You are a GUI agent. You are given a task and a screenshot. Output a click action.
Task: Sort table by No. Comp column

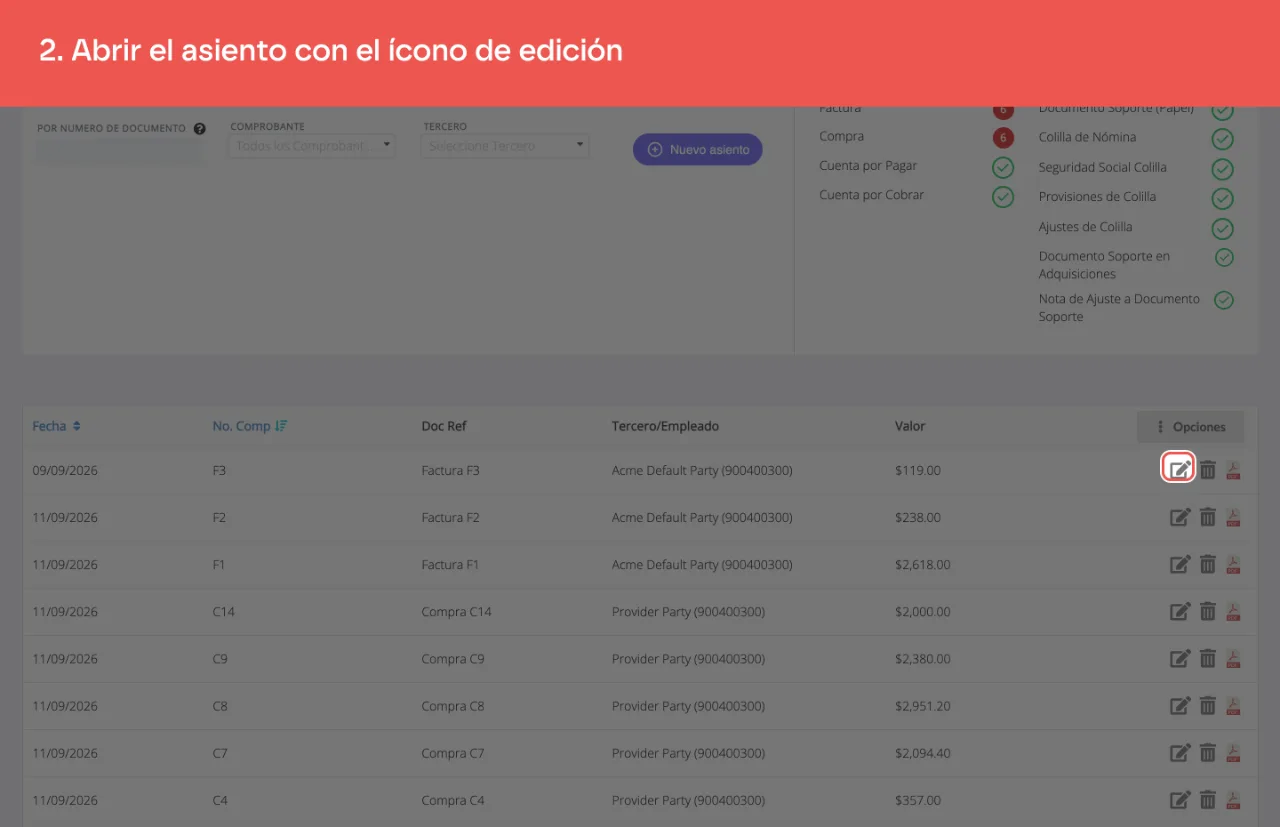[x=250, y=426]
